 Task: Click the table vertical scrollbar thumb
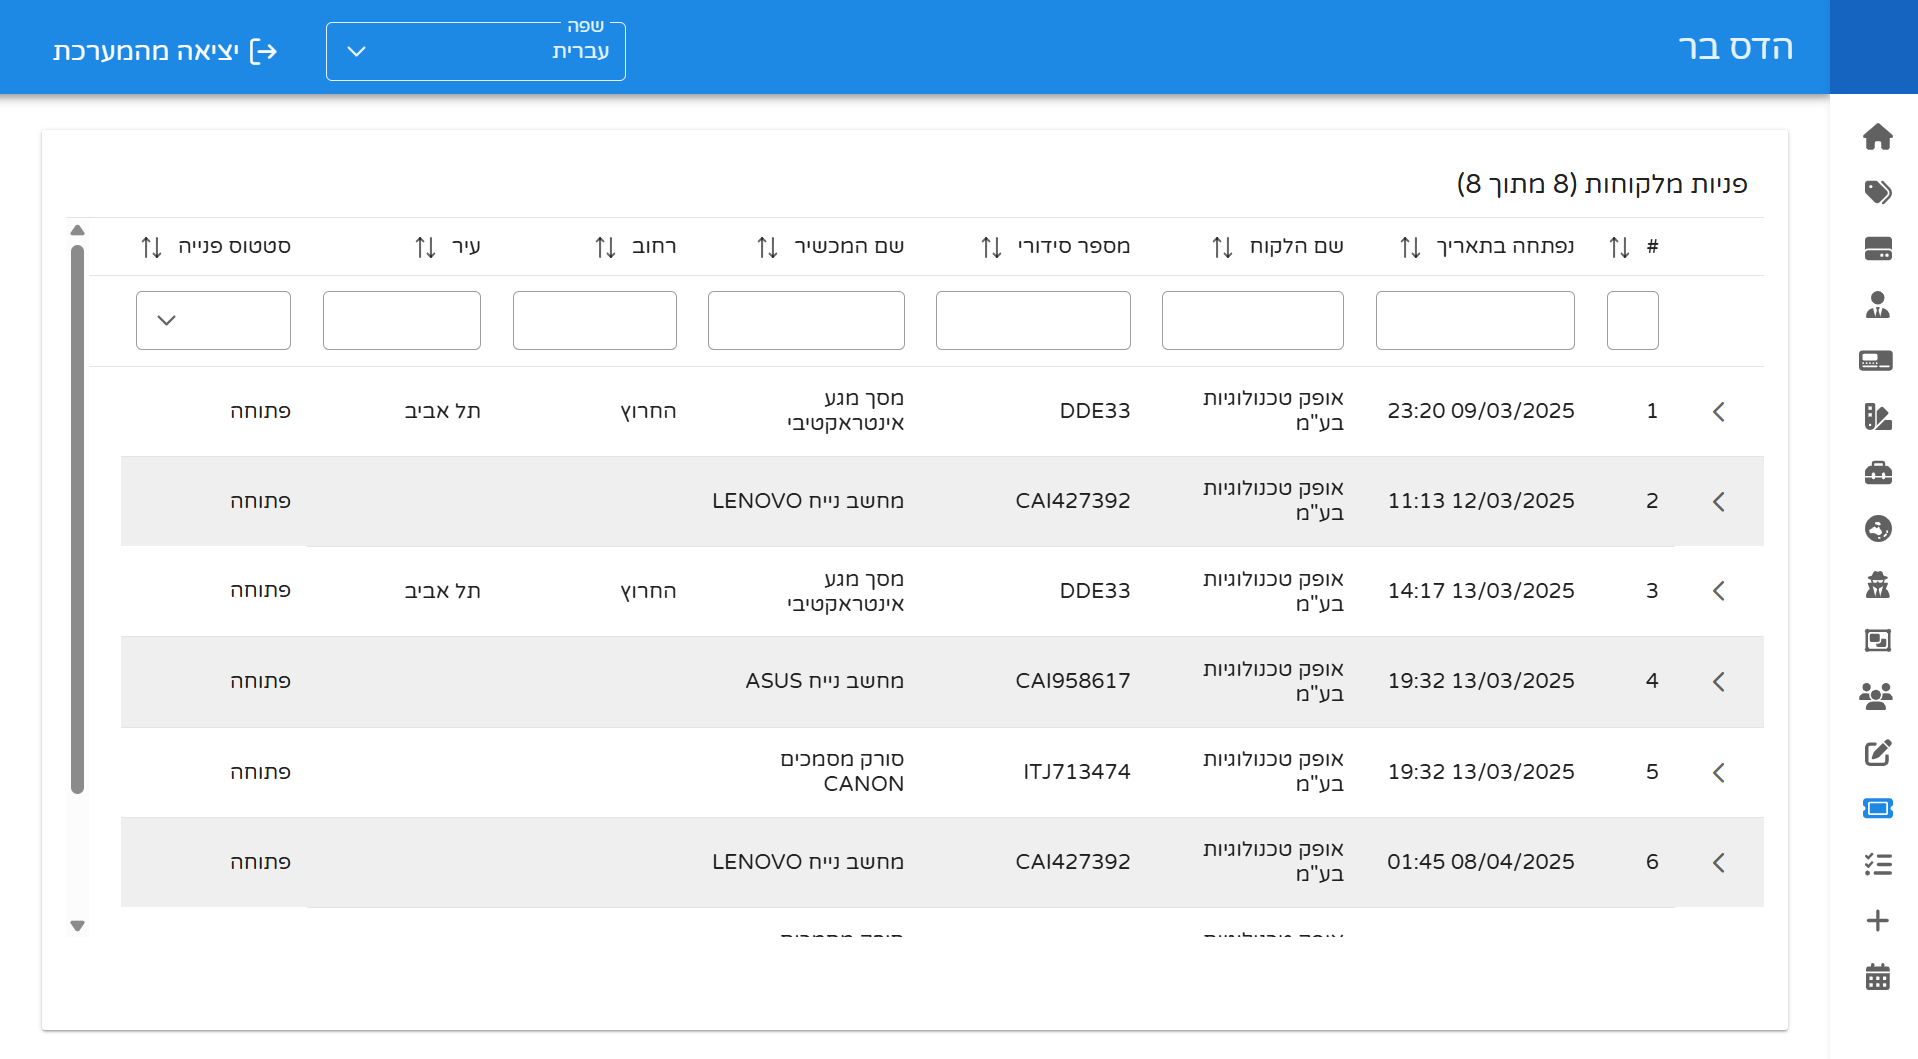[x=77, y=520]
